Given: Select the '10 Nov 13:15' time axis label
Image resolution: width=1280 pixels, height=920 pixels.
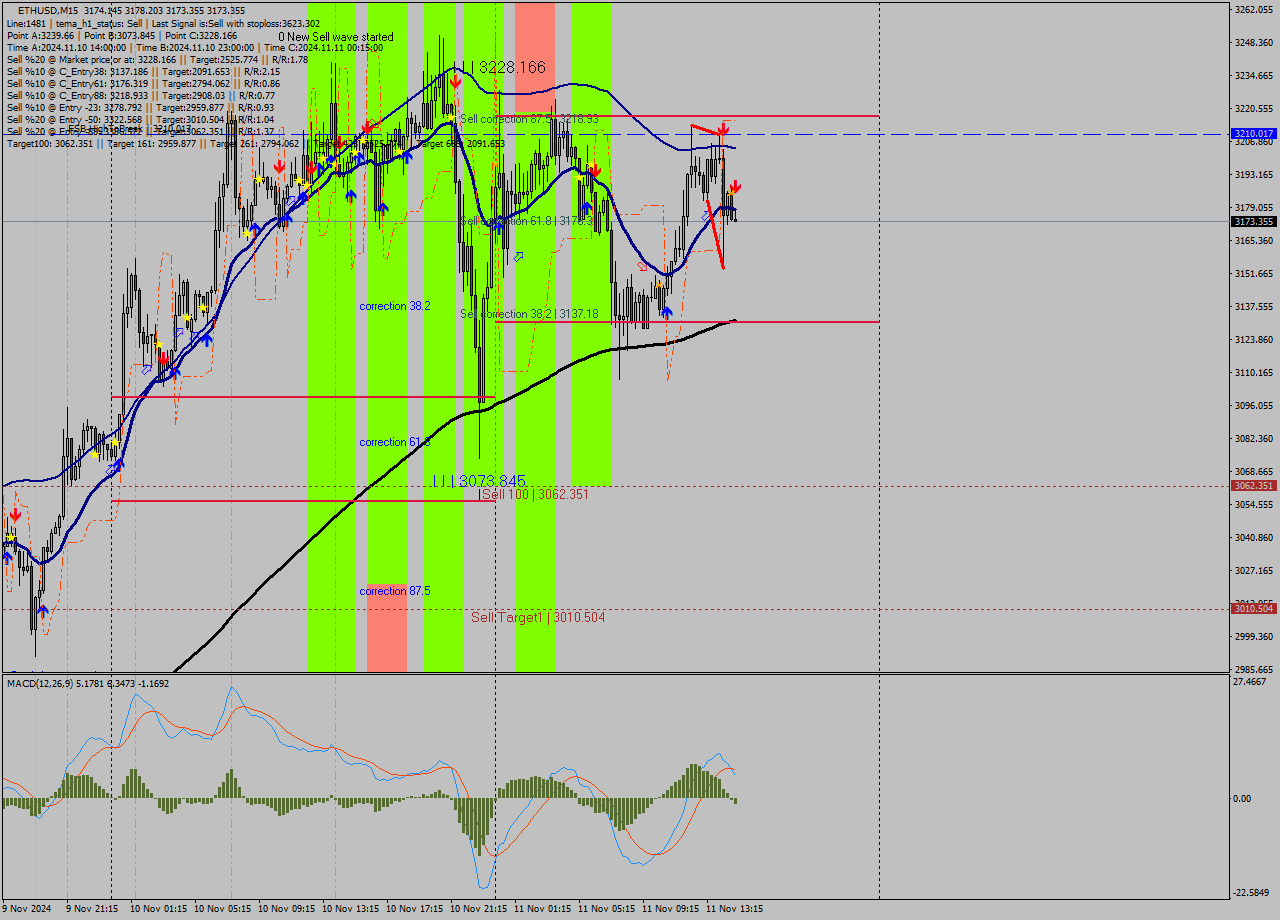Looking at the screenshot, I should (350, 909).
